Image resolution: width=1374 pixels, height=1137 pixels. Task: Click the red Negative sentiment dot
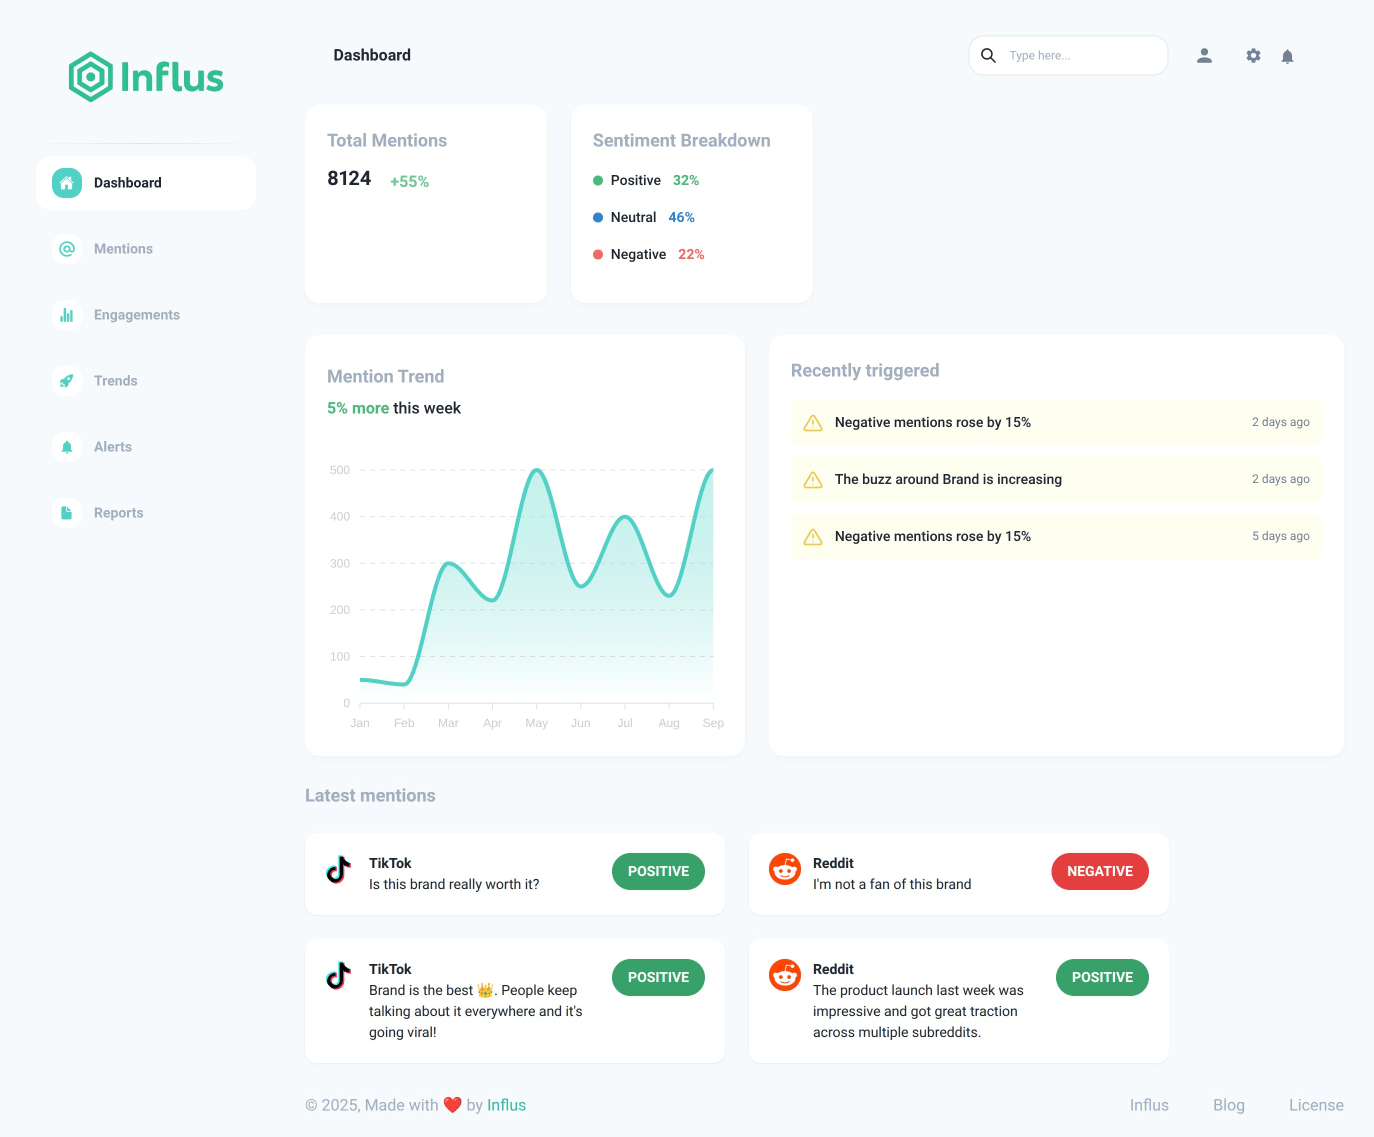(x=598, y=255)
